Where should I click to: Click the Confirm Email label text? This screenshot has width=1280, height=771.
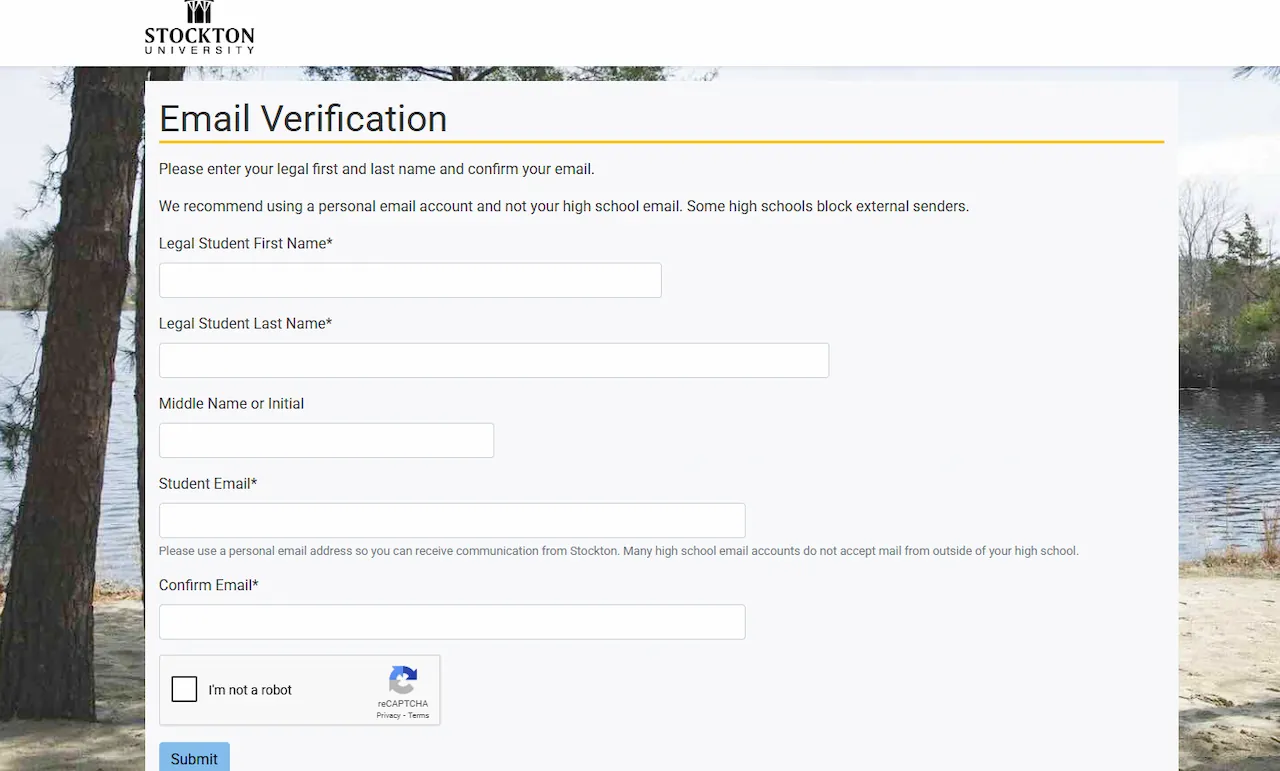click(x=208, y=585)
